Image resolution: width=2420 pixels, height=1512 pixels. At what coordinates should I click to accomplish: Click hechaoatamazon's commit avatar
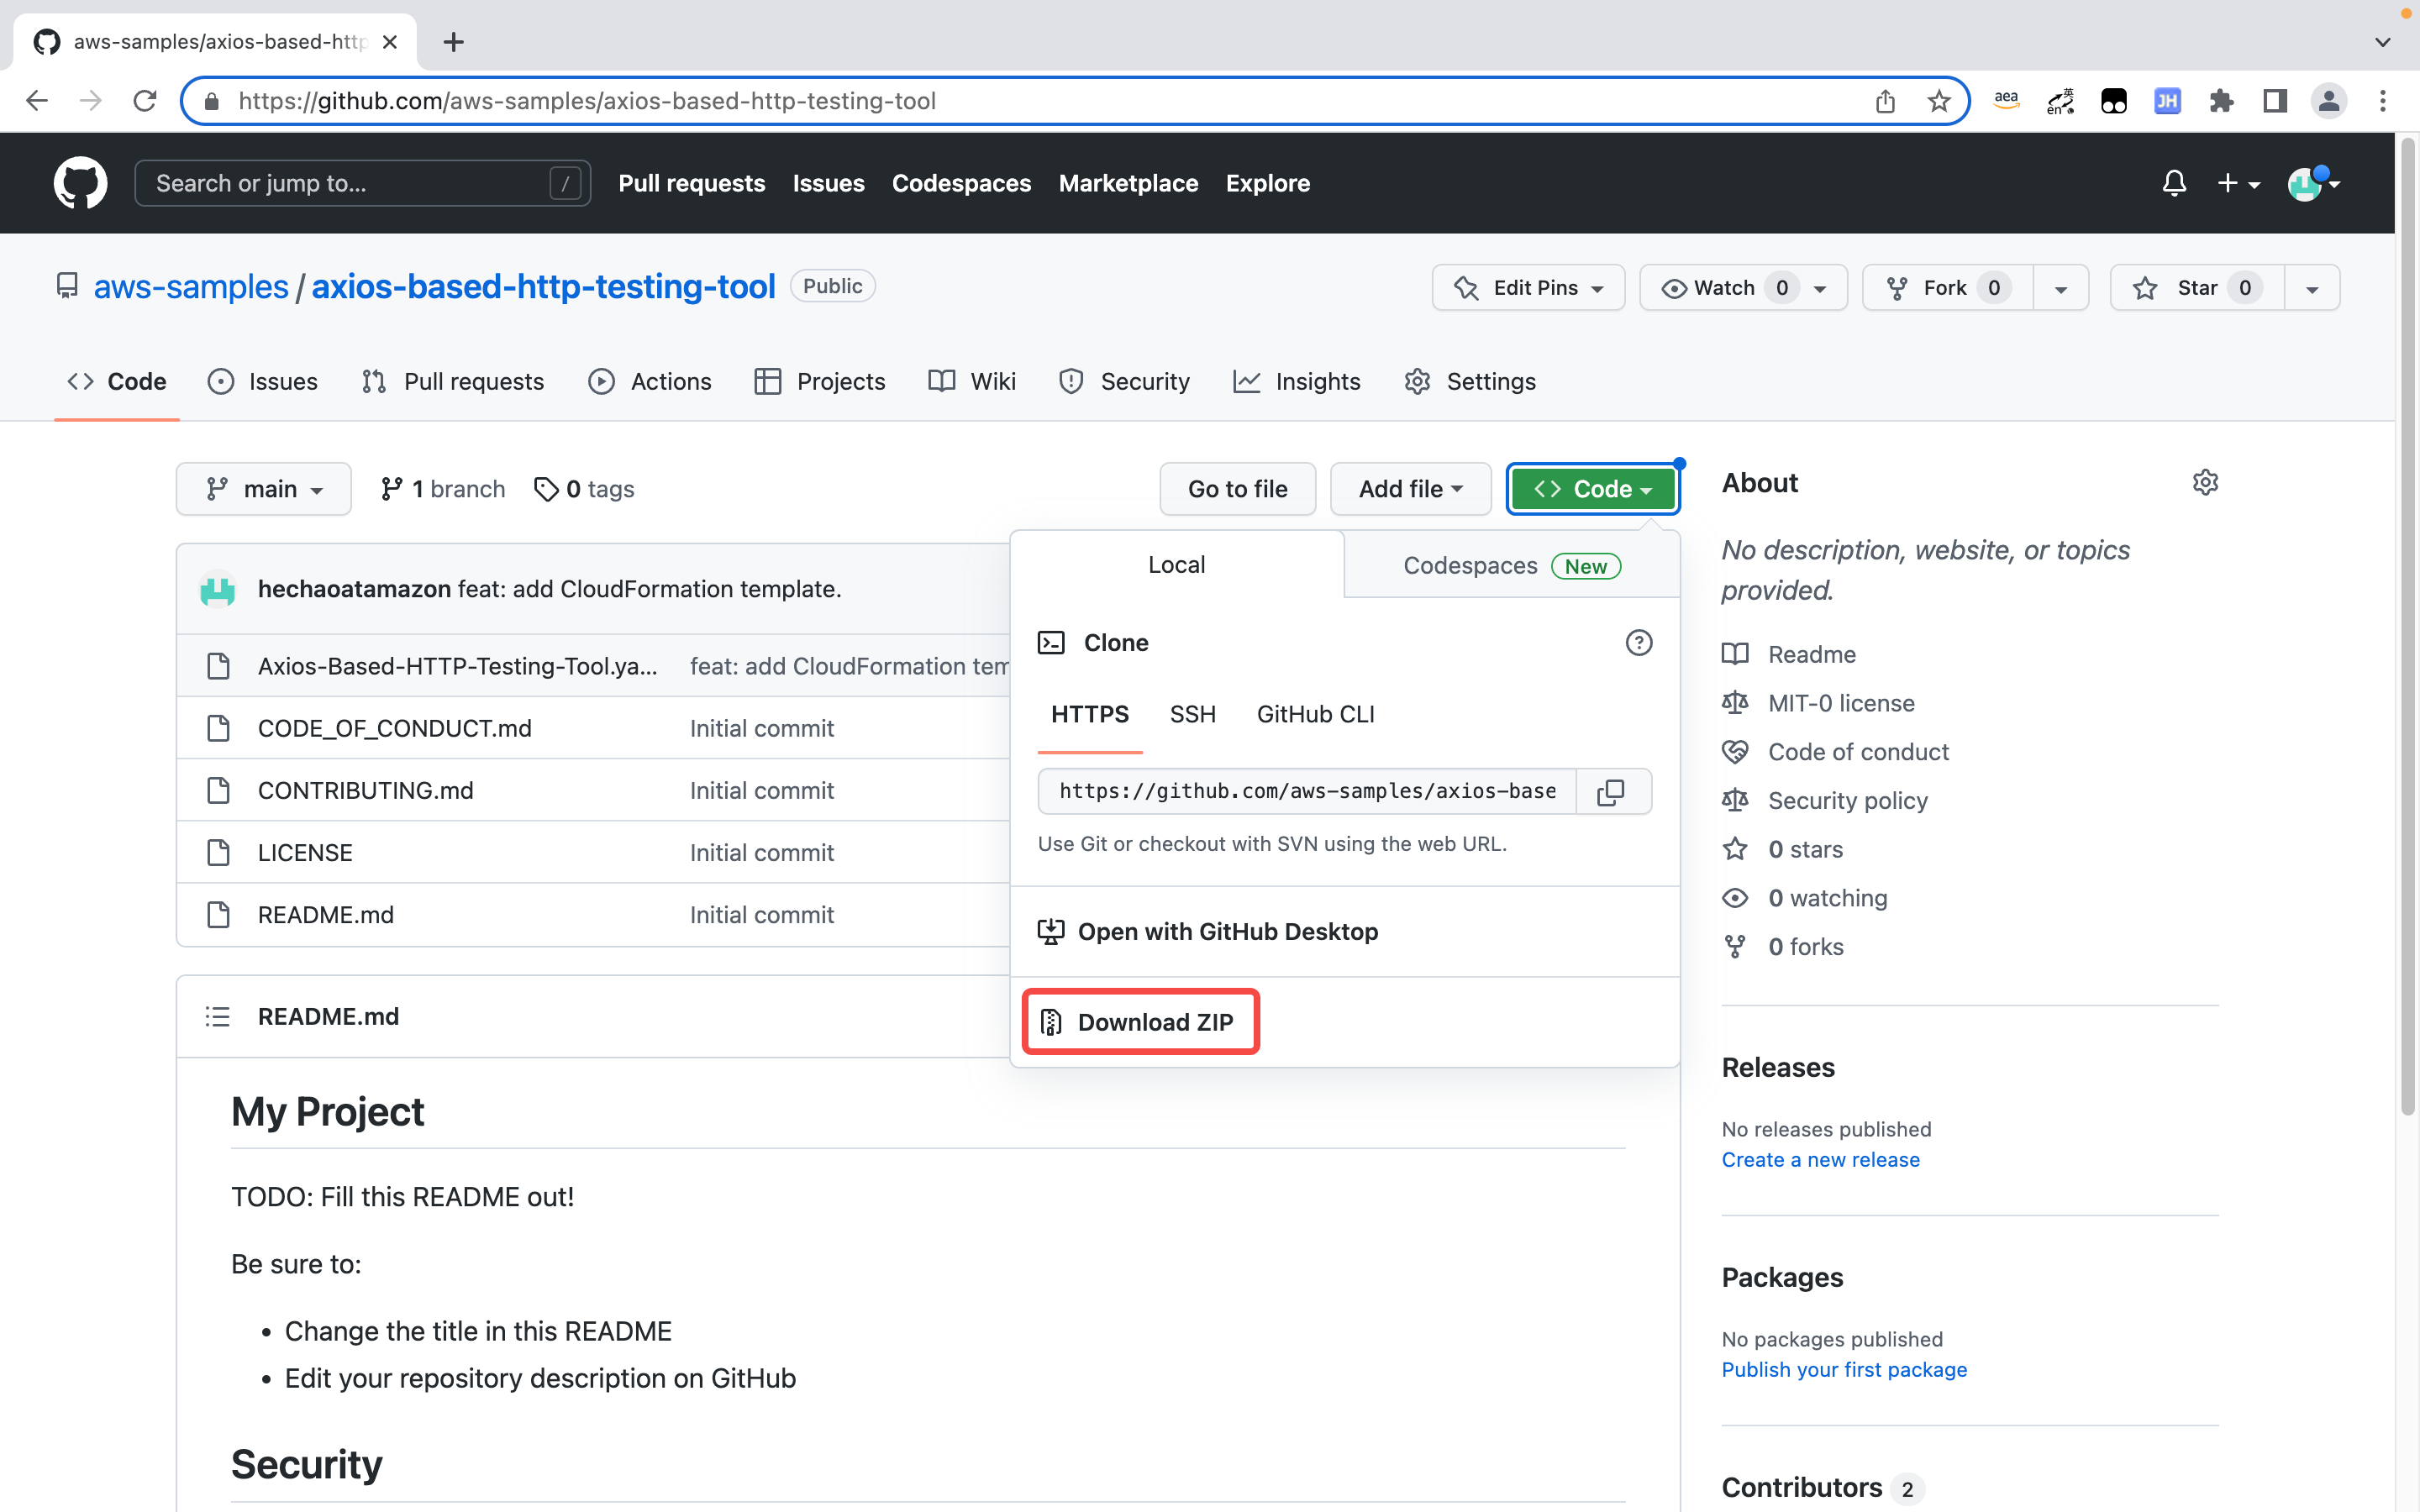coord(218,589)
